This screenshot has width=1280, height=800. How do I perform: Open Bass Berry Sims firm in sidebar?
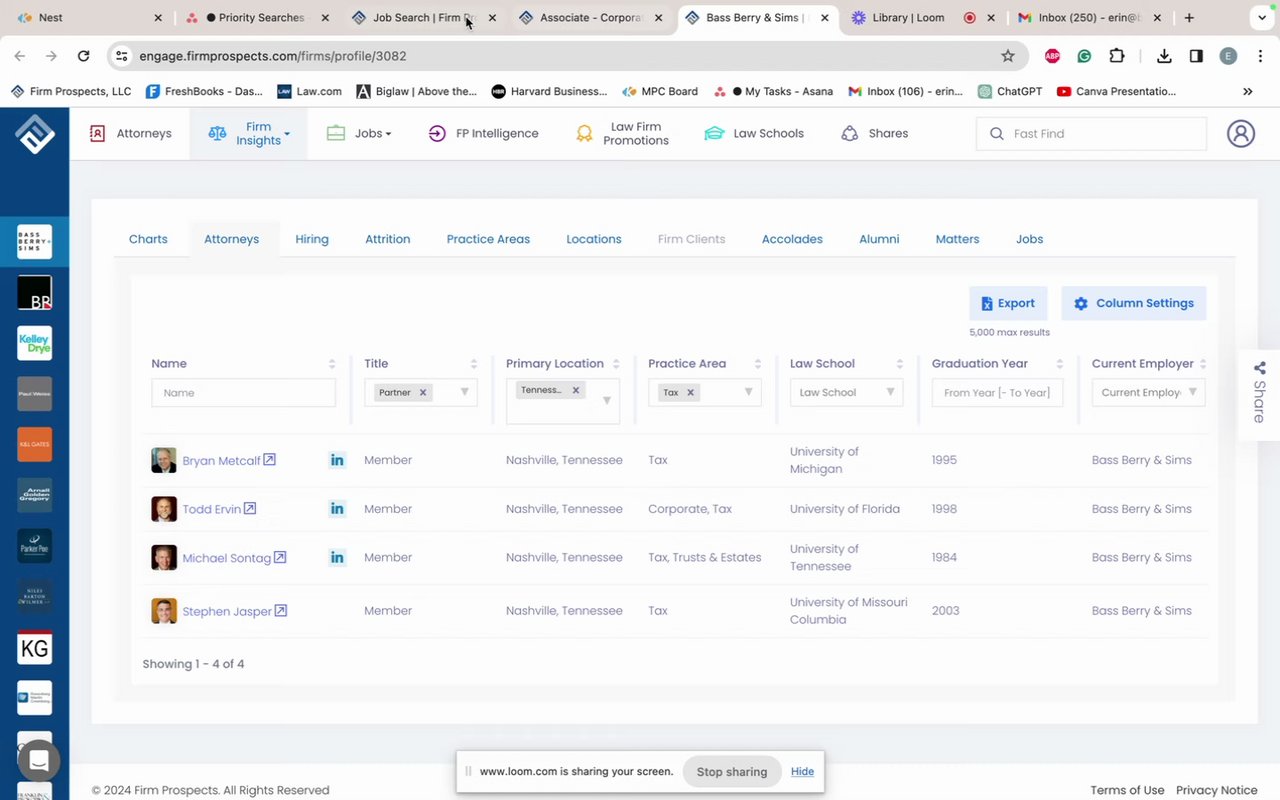[x=34, y=242]
